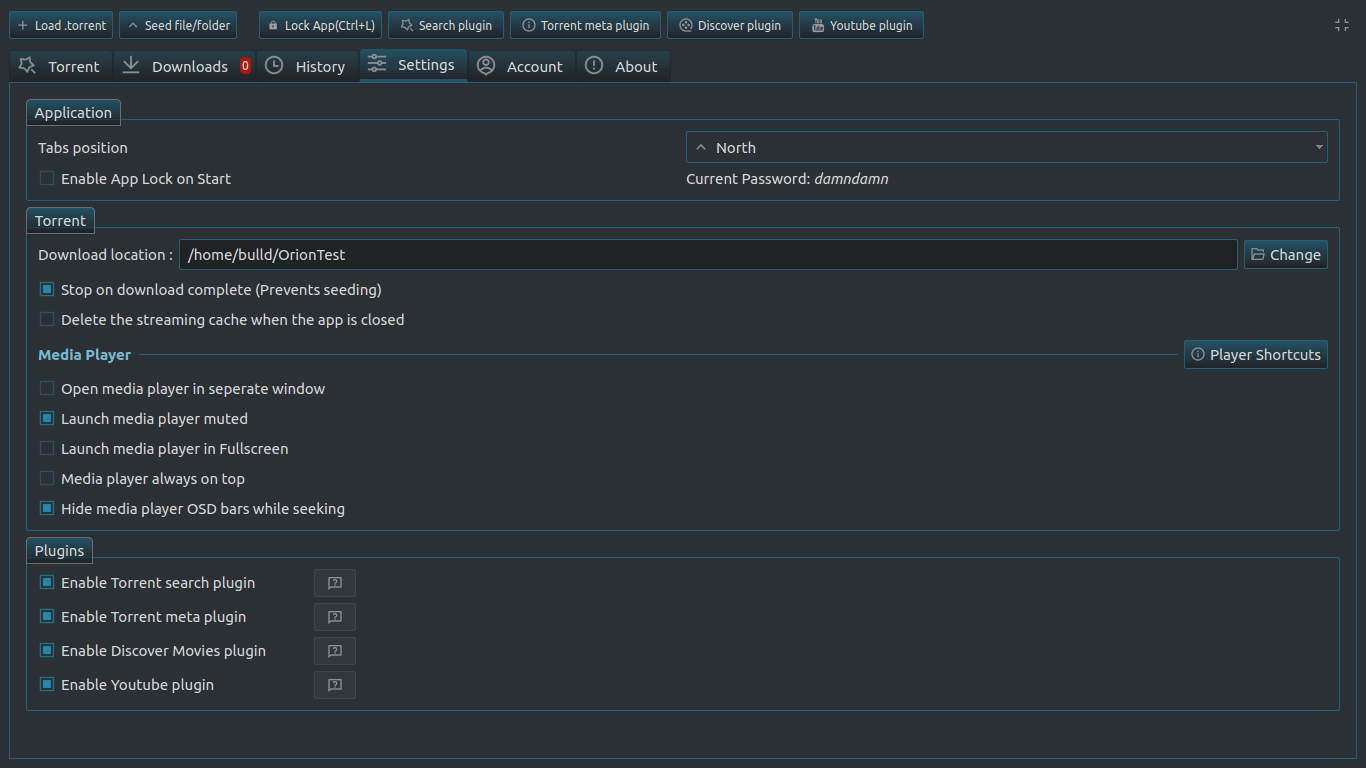This screenshot has height=768, width=1366.
Task: Expand the Tabs position dropdown
Action: (x=1006, y=148)
